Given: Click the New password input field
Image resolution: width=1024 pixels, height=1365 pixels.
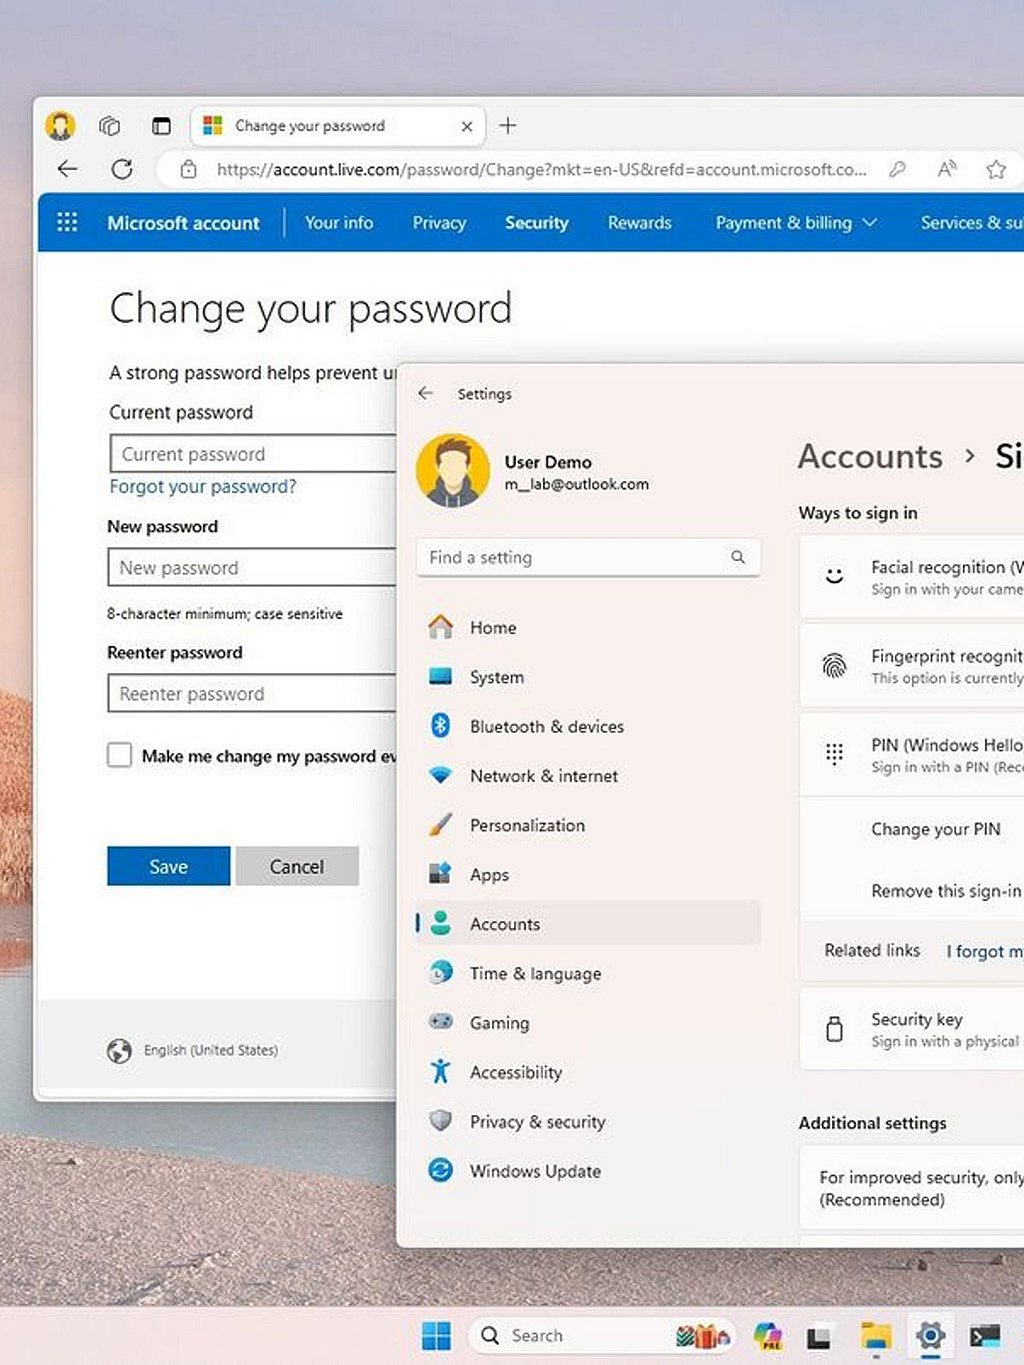Looking at the screenshot, I should pyautogui.click(x=252, y=568).
